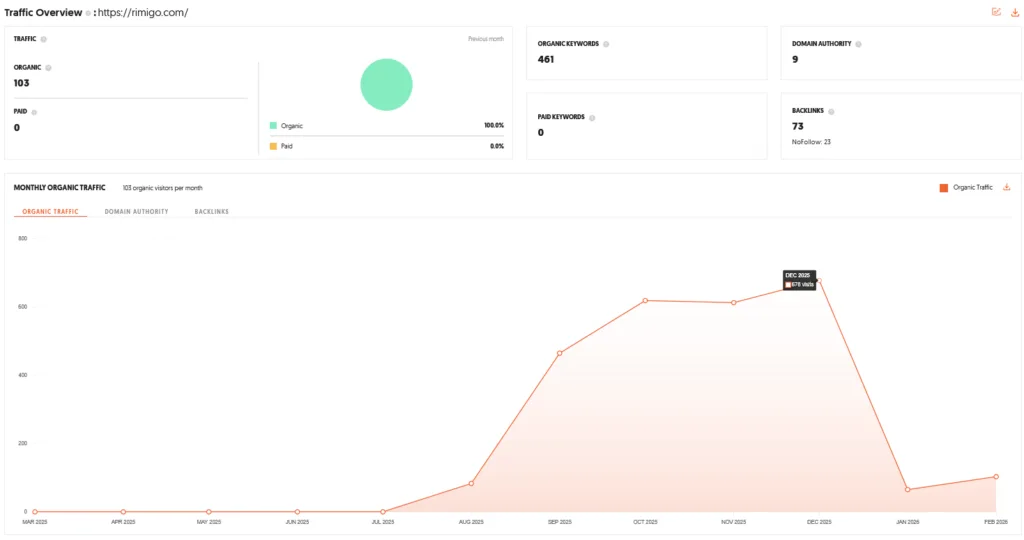
Task: Open info icon beside Backlinks
Action: pos(831,112)
